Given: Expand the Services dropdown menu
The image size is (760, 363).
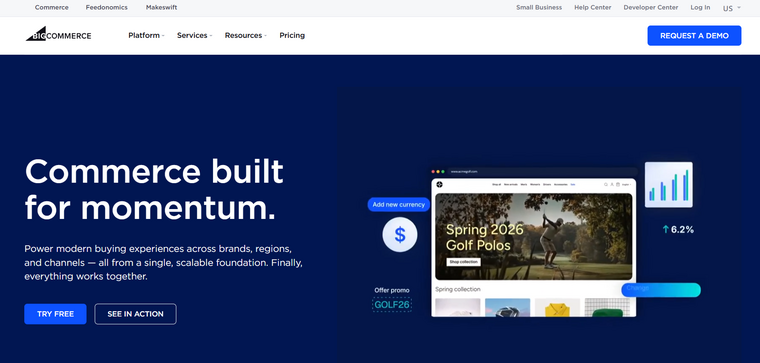Looking at the screenshot, I should [194, 35].
